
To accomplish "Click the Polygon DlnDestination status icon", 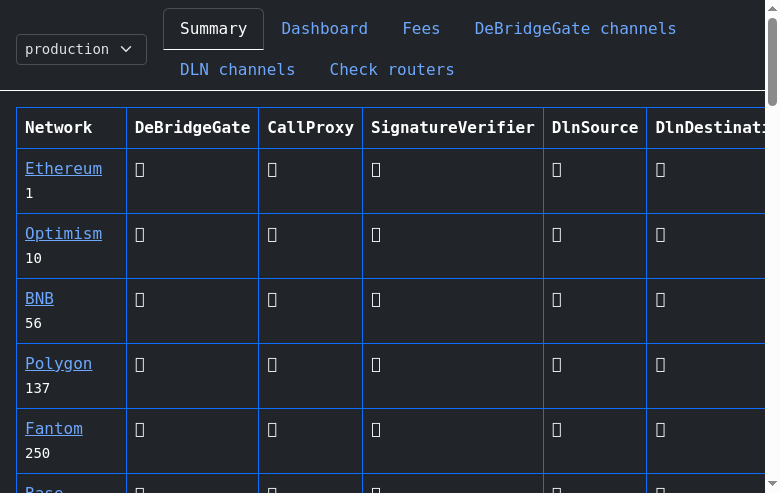I will (660, 365).
